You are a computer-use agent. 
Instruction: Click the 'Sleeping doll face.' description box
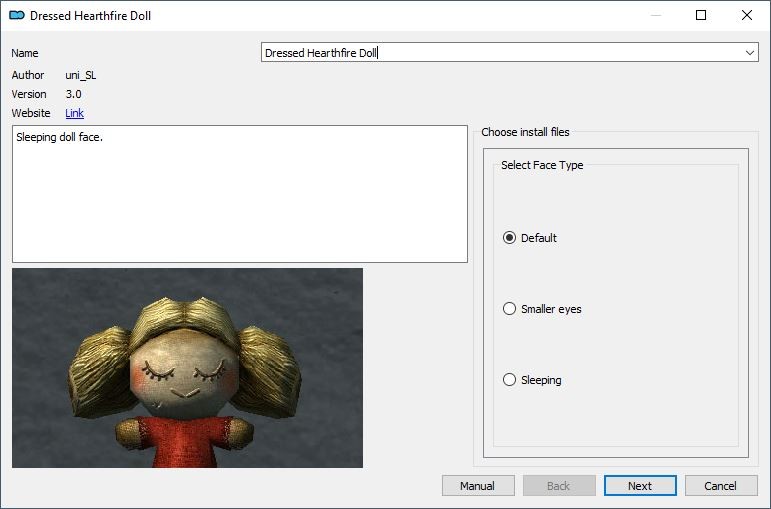pos(240,194)
